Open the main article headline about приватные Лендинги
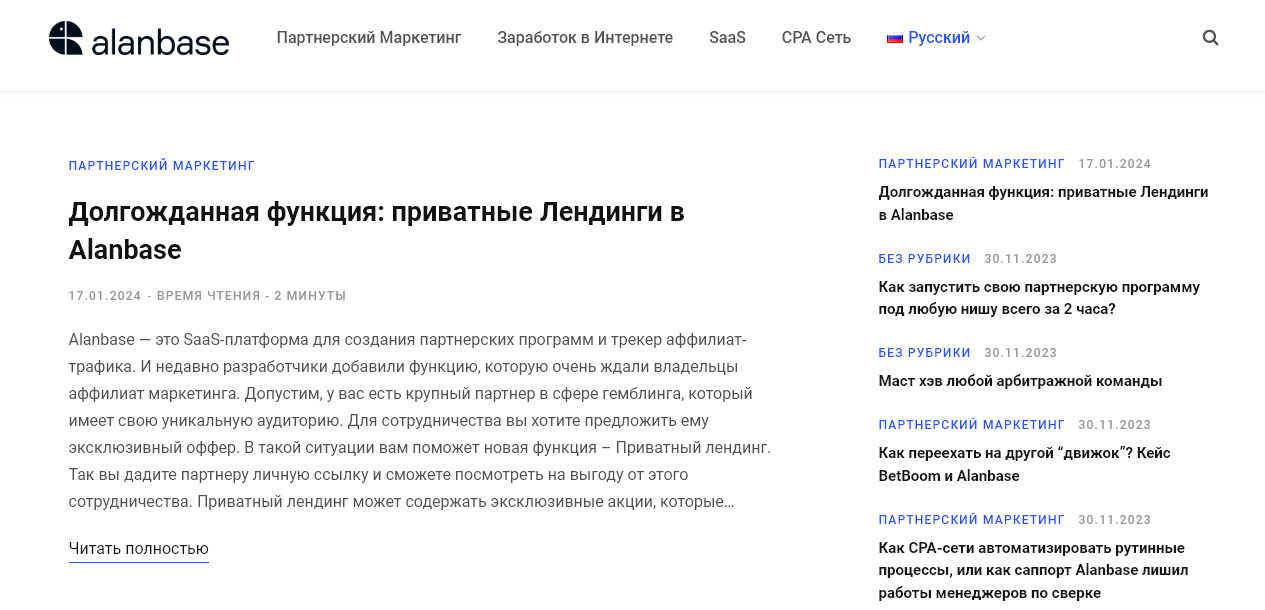 coord(376,230)
